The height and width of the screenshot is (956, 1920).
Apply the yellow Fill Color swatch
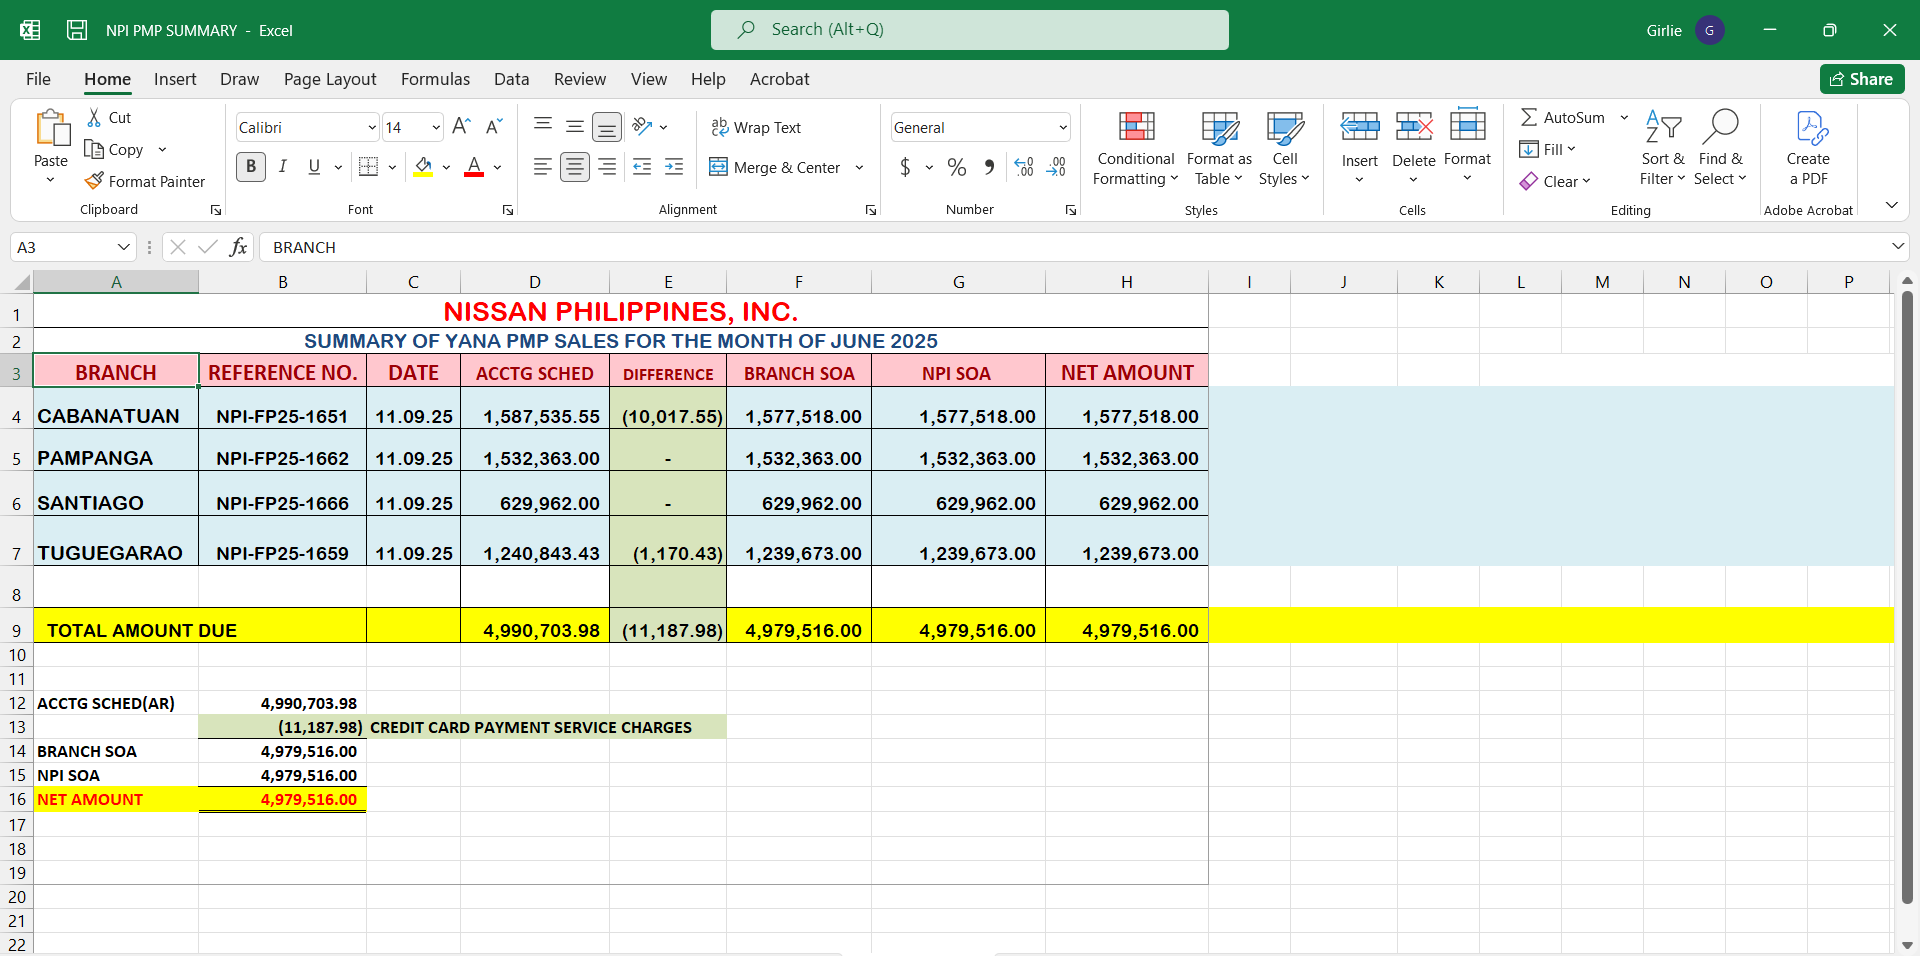(x=424, y=168)
